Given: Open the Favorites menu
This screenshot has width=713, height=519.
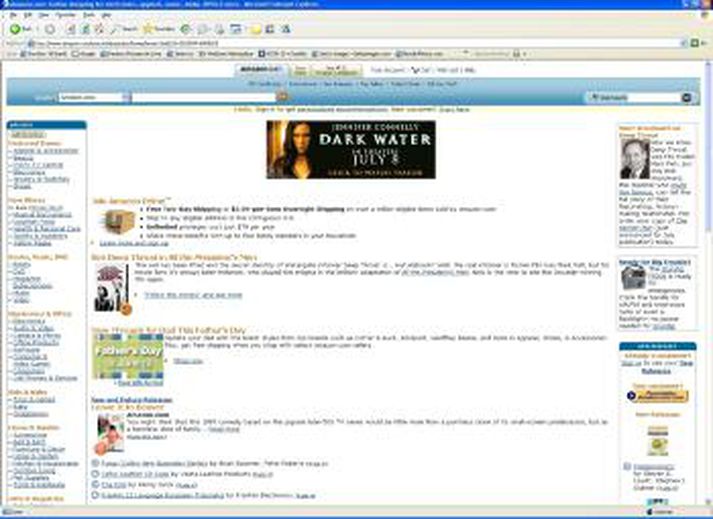Looking at the screenshot, I should pos(65,15).
